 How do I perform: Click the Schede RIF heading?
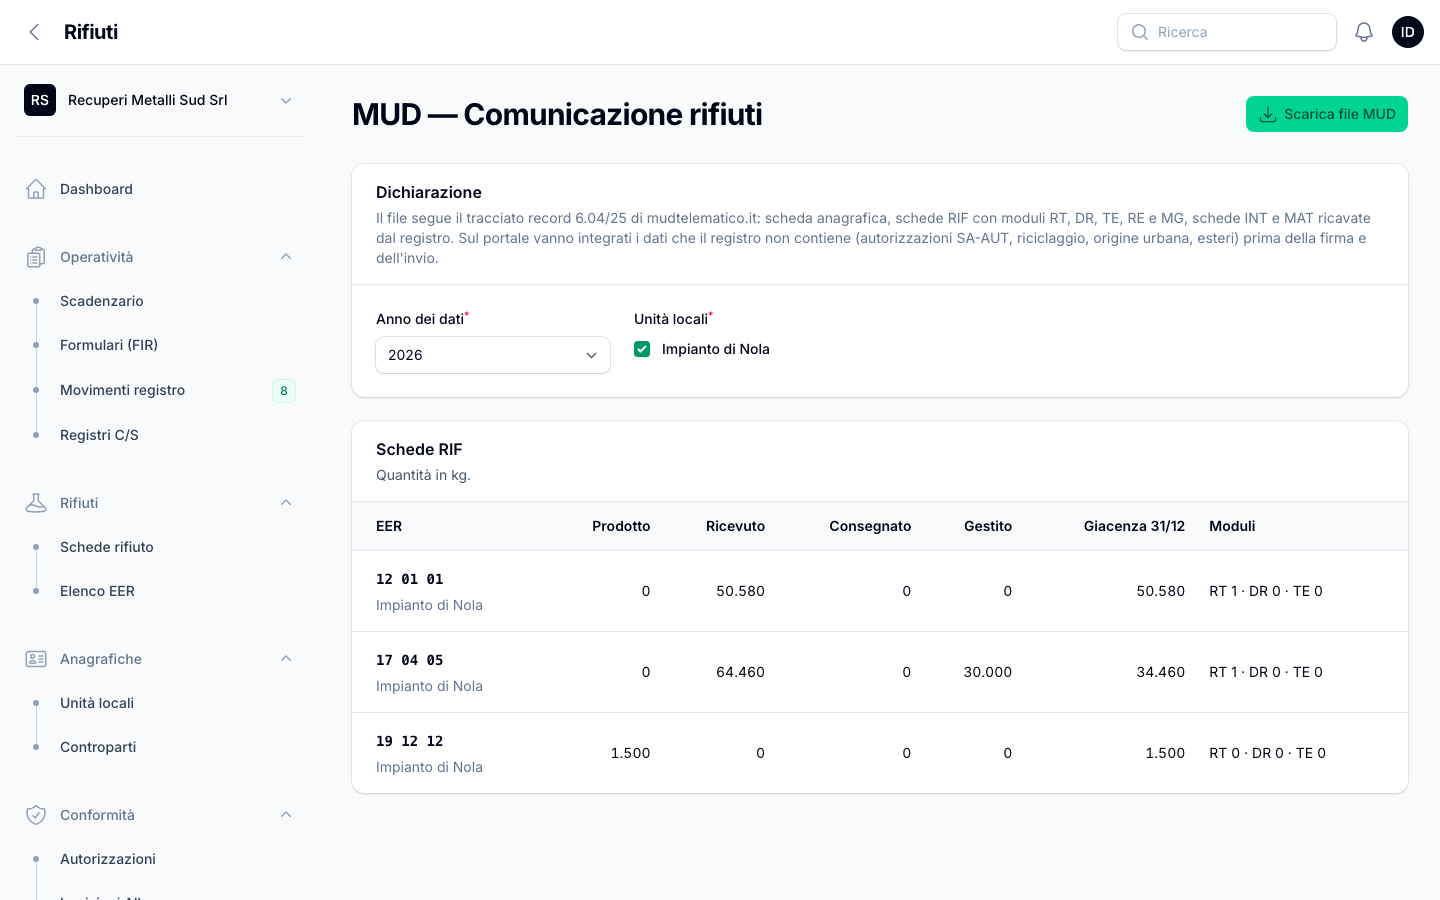[x=419, y=450]
